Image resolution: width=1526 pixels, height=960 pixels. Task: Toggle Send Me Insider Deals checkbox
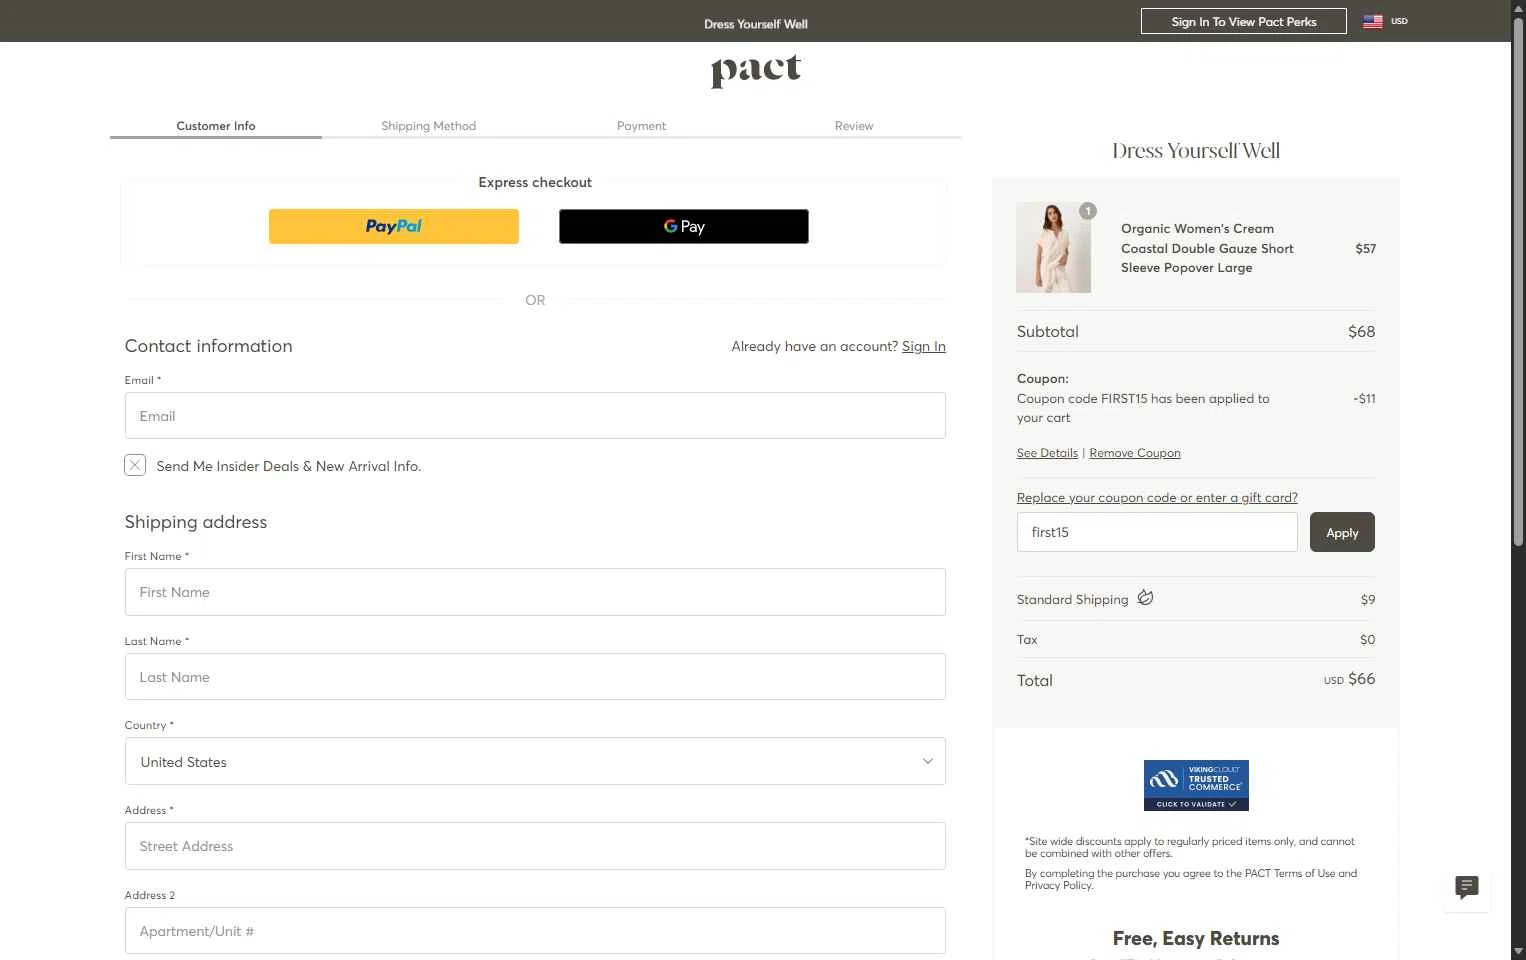135,465
